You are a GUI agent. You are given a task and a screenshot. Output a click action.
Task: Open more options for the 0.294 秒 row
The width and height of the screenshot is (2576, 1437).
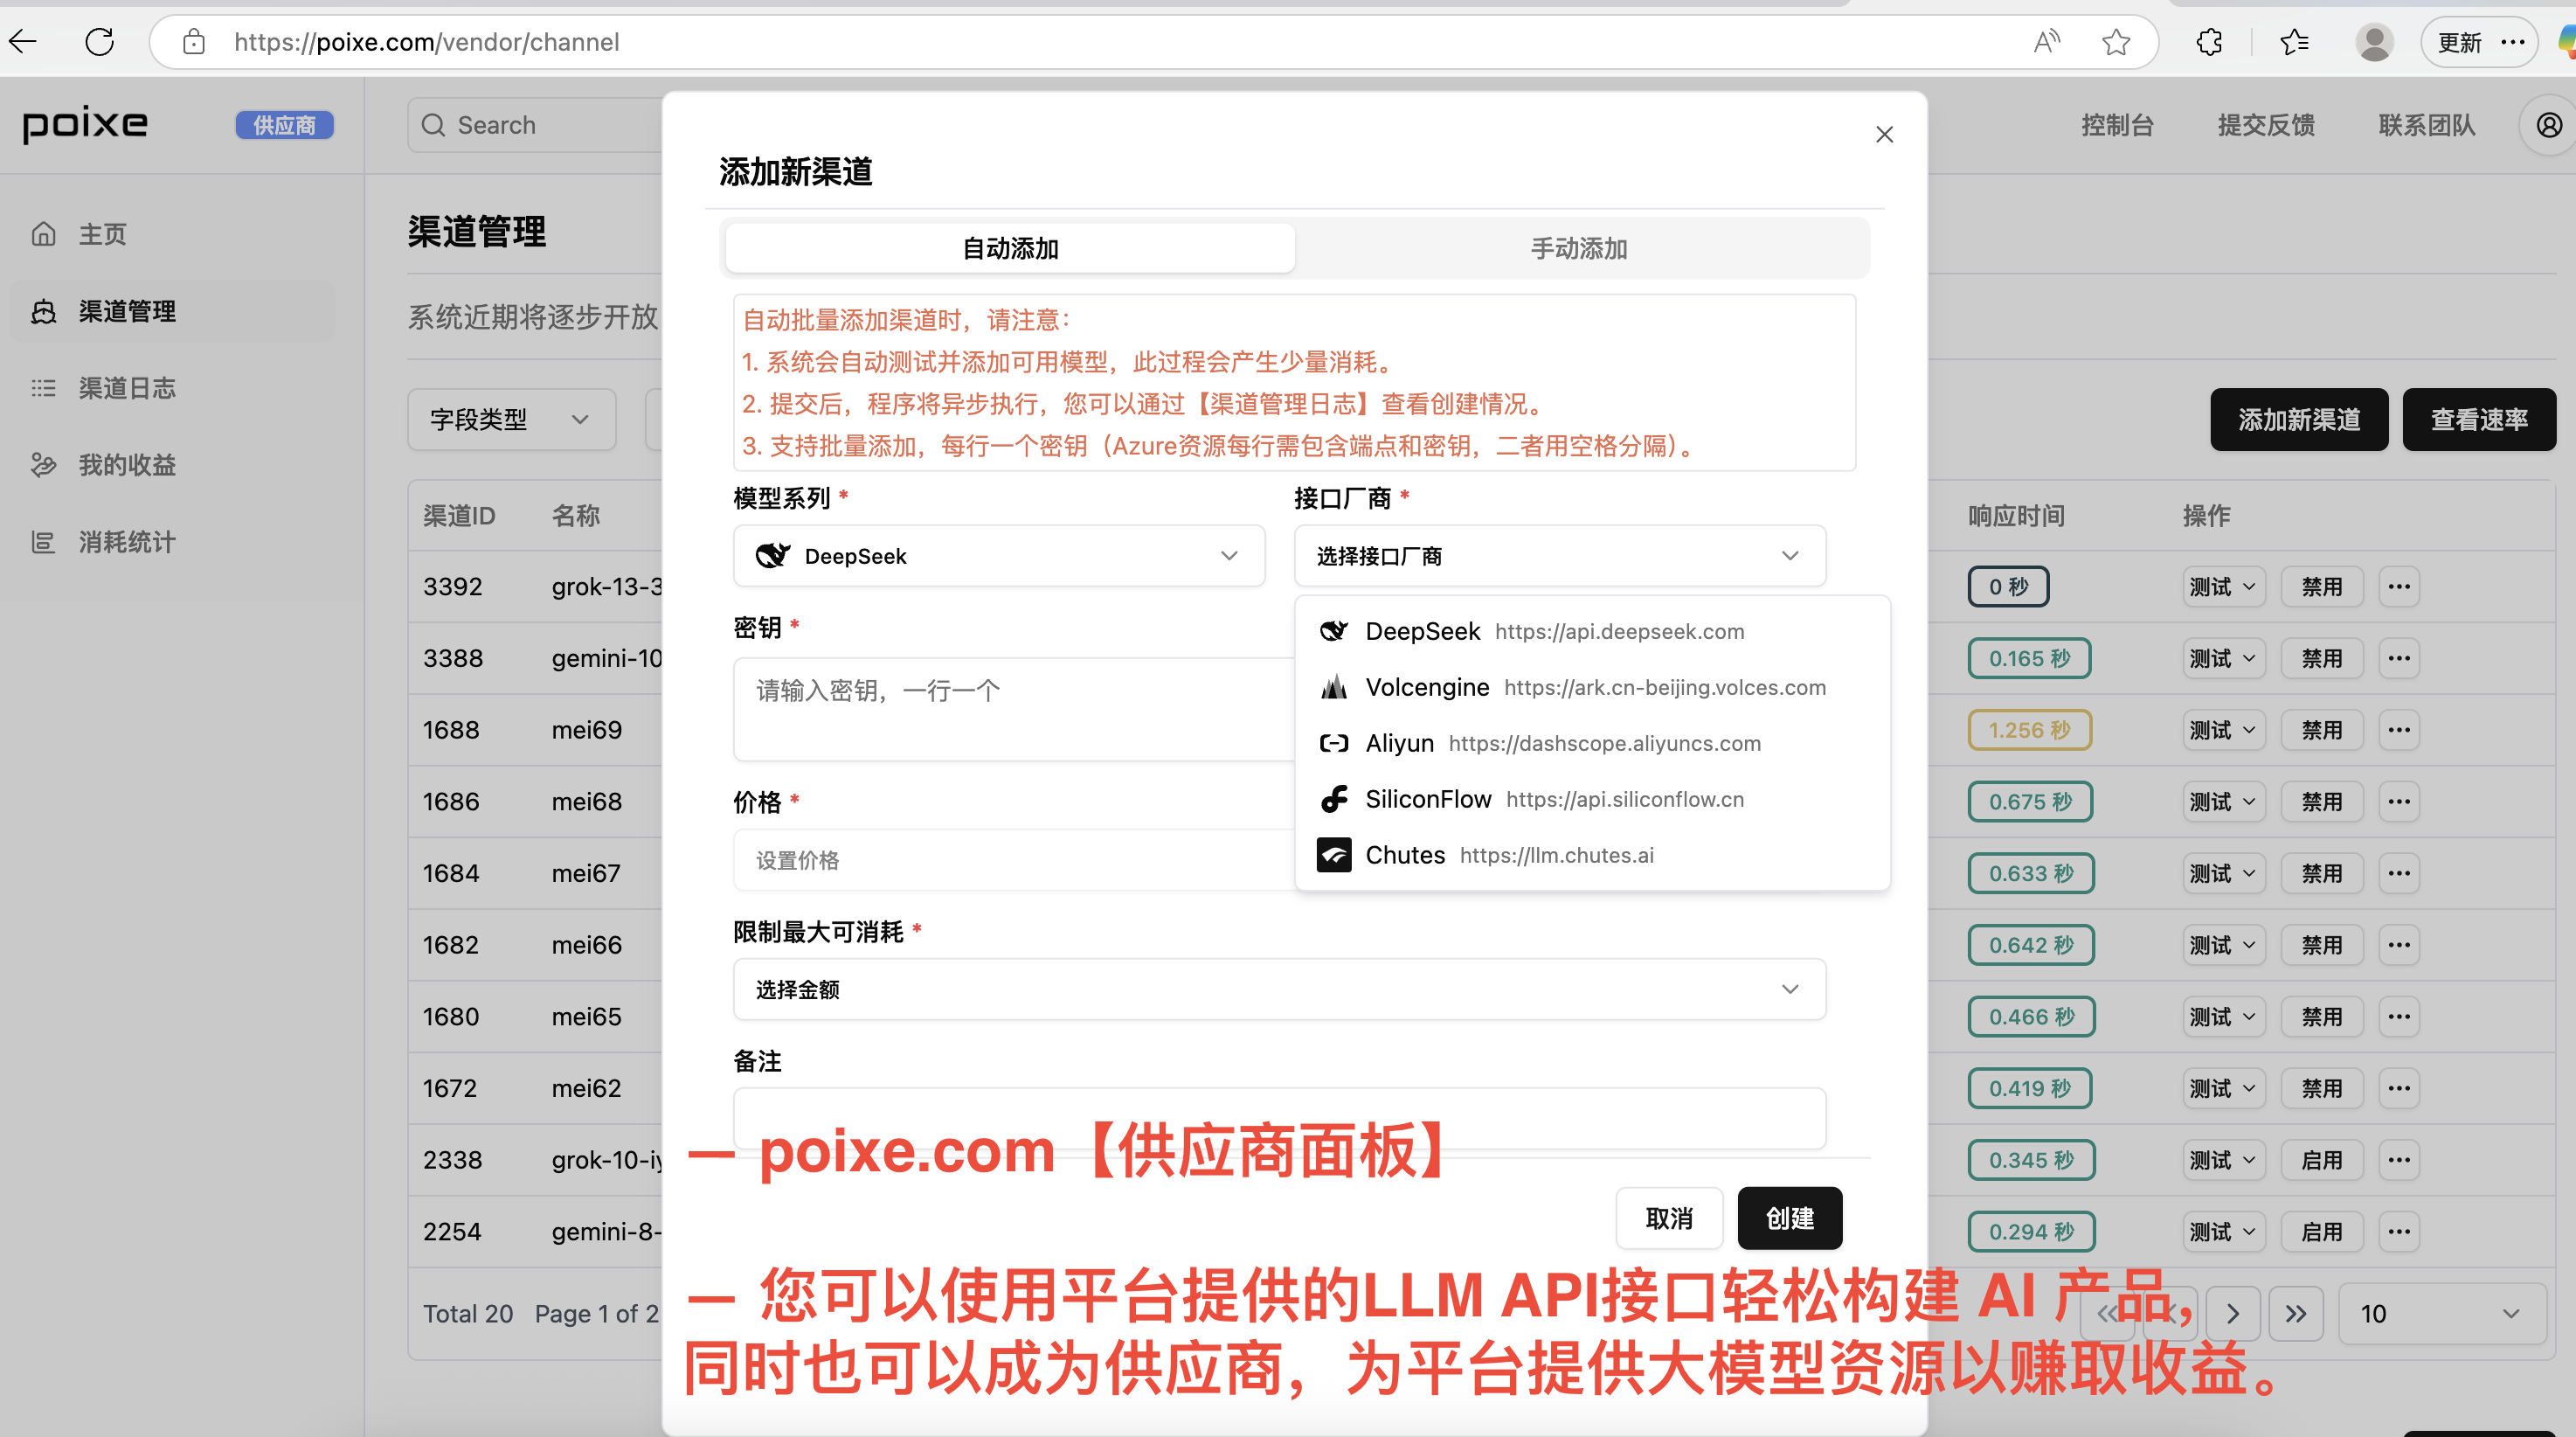point(2399,1232)
